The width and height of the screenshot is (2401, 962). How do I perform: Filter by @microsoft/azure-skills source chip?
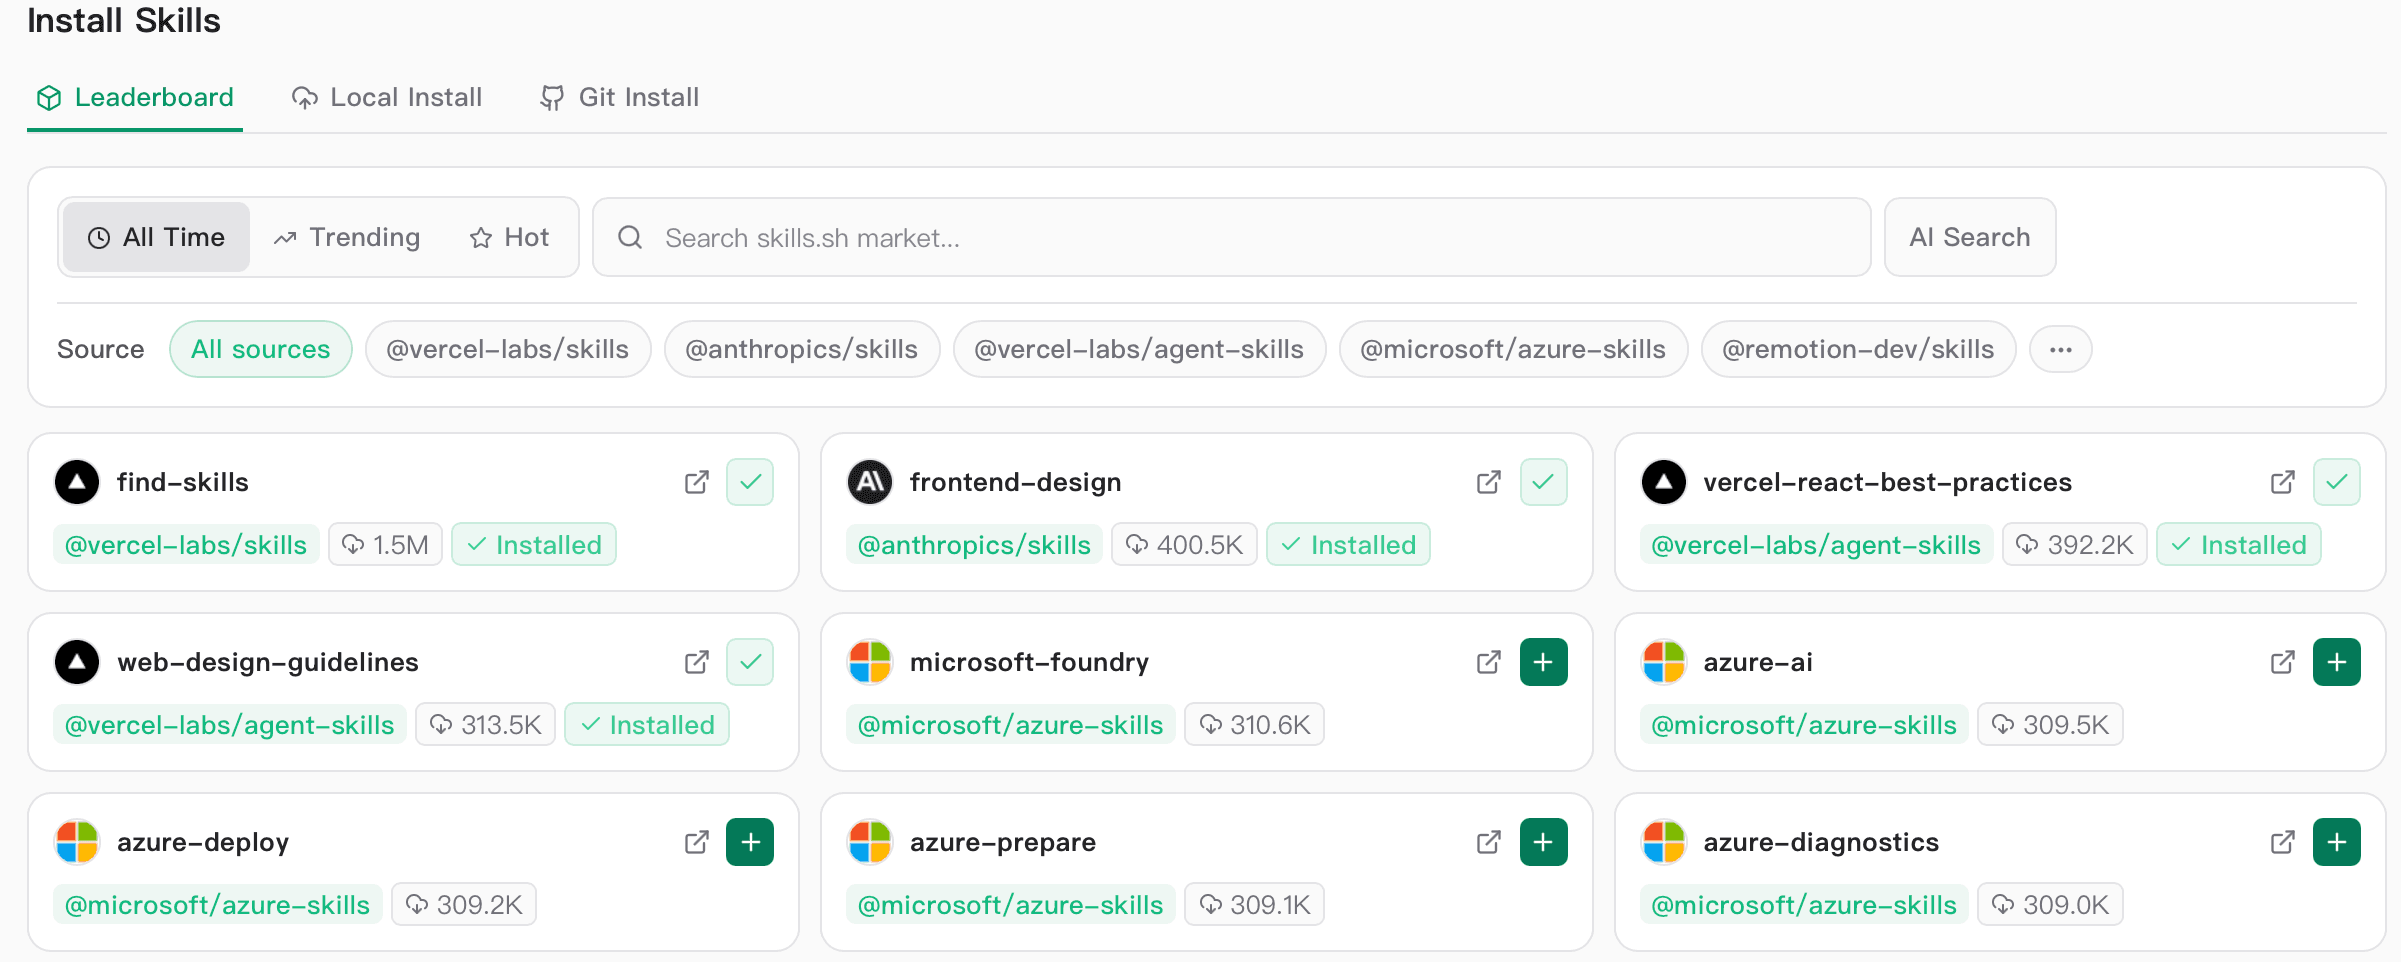pos(1513,349)
